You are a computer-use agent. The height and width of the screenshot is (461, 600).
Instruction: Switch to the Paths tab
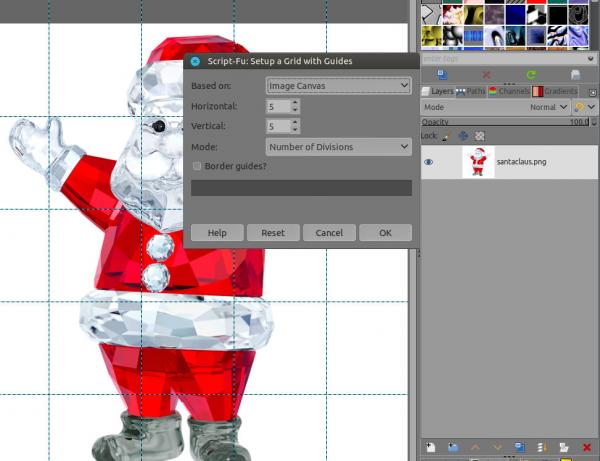click(470, 91)
